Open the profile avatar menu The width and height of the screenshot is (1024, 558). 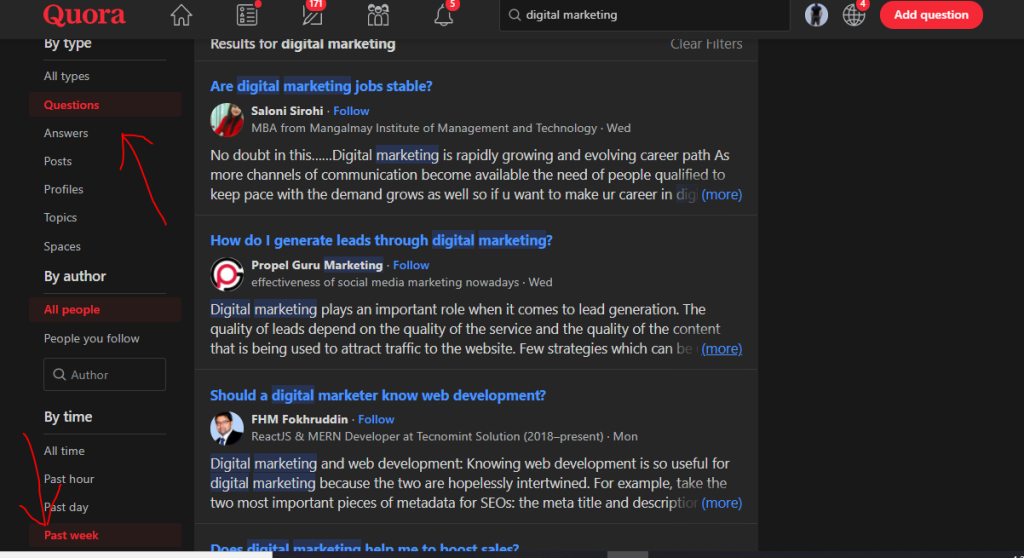tap(816, 15)
